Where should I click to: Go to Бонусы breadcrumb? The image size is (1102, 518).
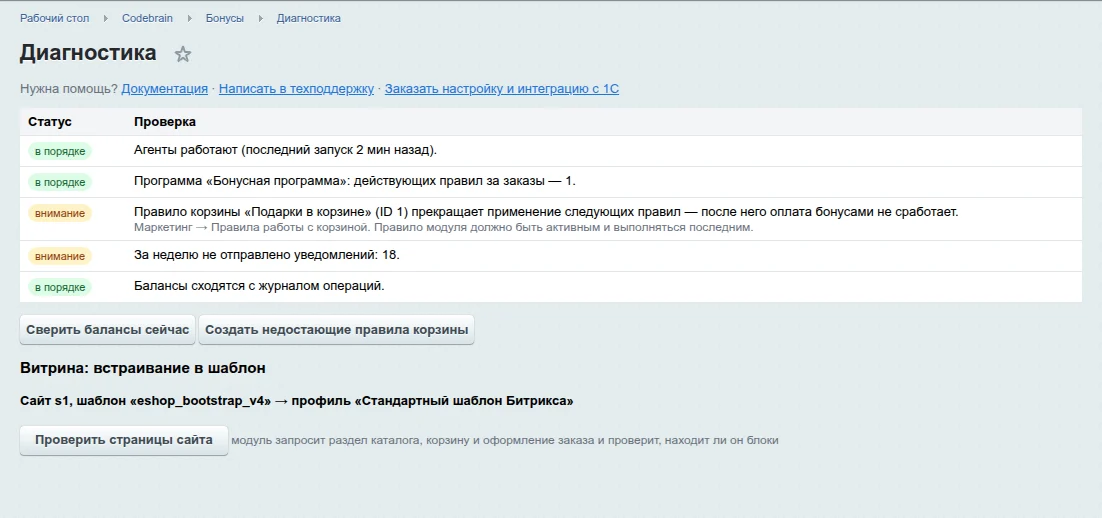[x=225, y=18]
